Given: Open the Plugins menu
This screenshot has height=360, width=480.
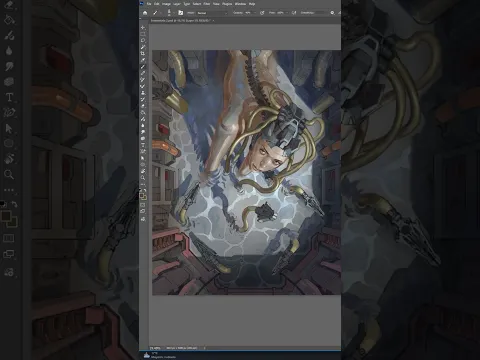Looking at the screenshot, I should click(227, 4).
